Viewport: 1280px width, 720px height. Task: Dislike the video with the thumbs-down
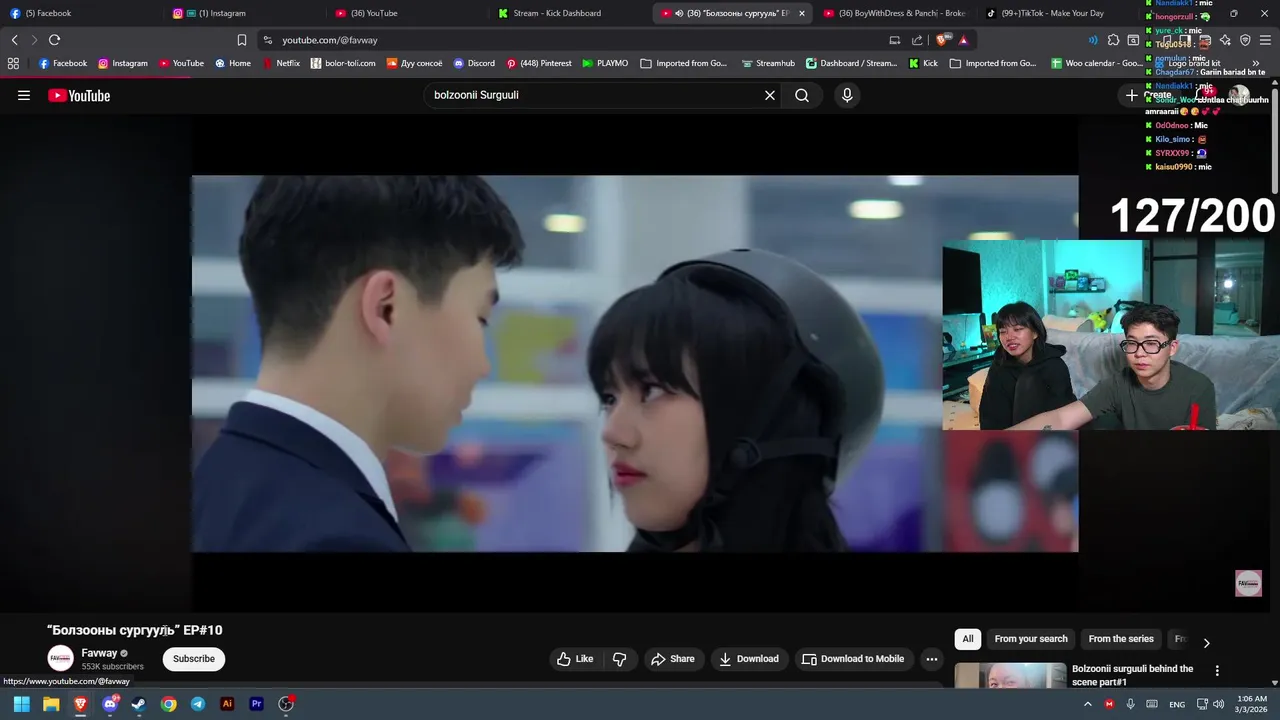[x=619, y=659]
